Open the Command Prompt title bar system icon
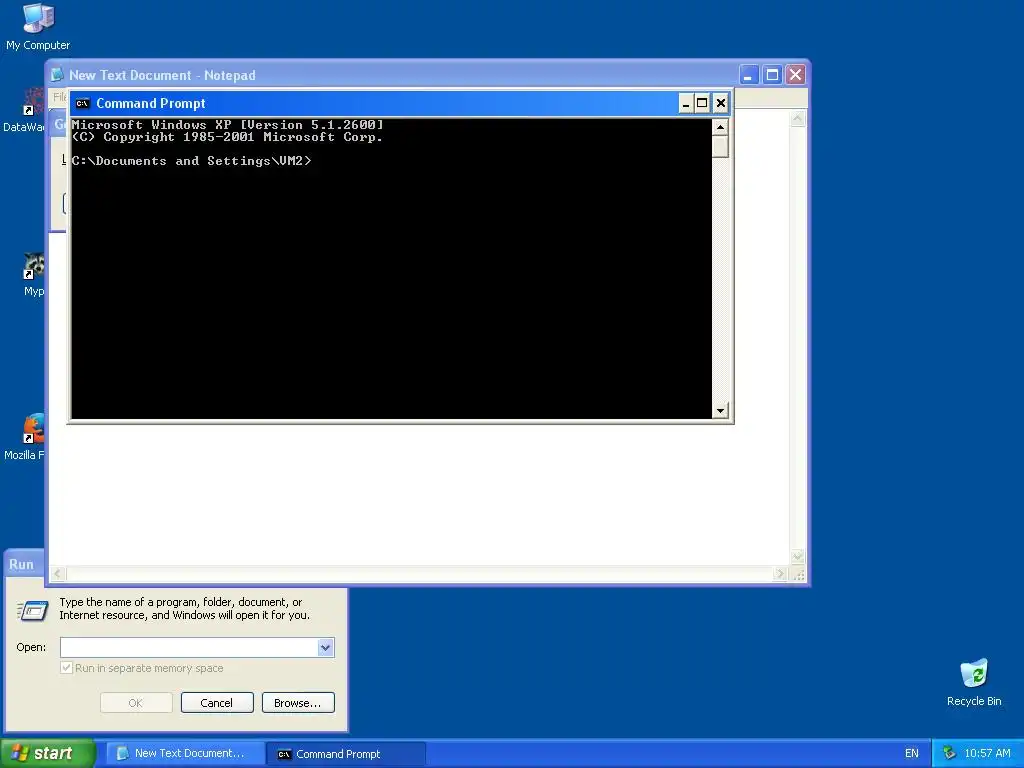Image resolution: width=1024 pixels, height=768 pixels. tap(82, 103)
